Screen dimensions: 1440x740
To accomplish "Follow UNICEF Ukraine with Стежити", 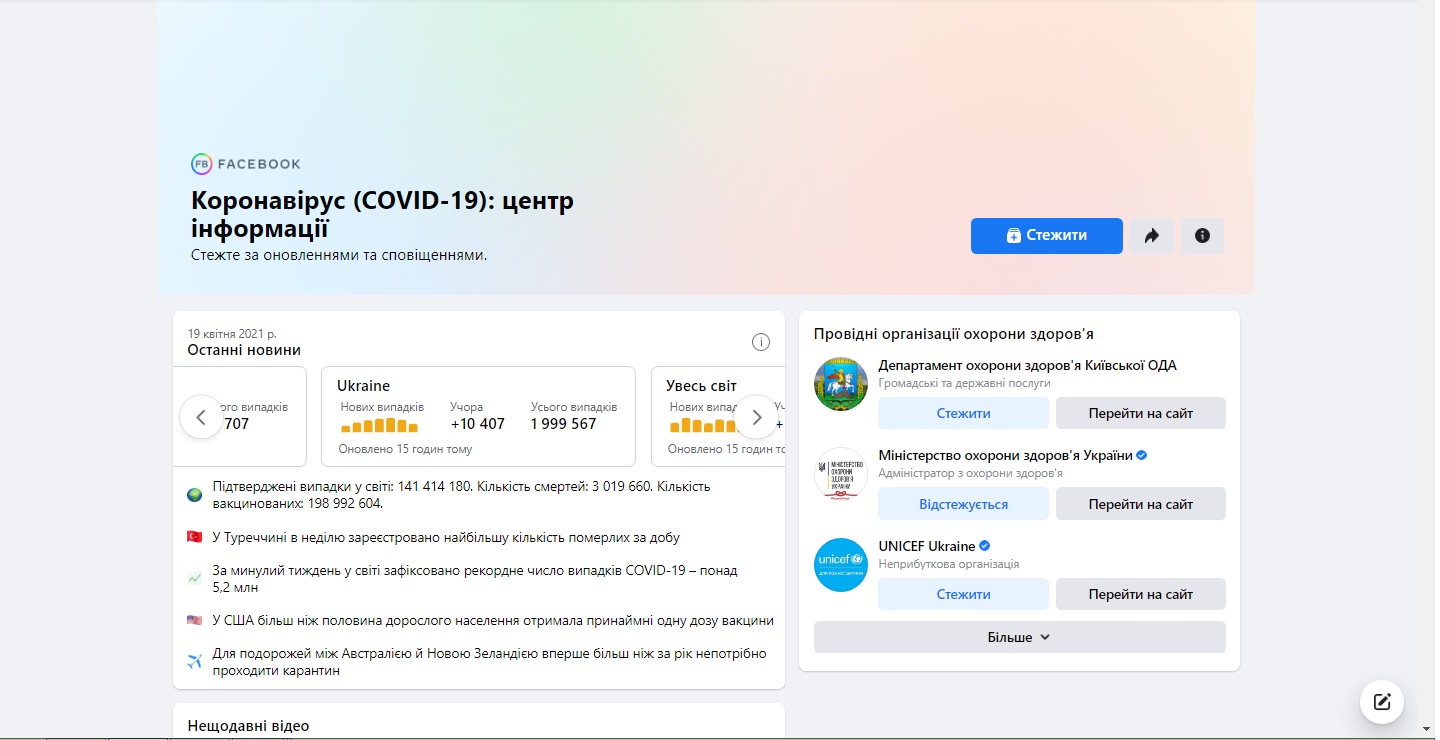I will tap(963, 594).
